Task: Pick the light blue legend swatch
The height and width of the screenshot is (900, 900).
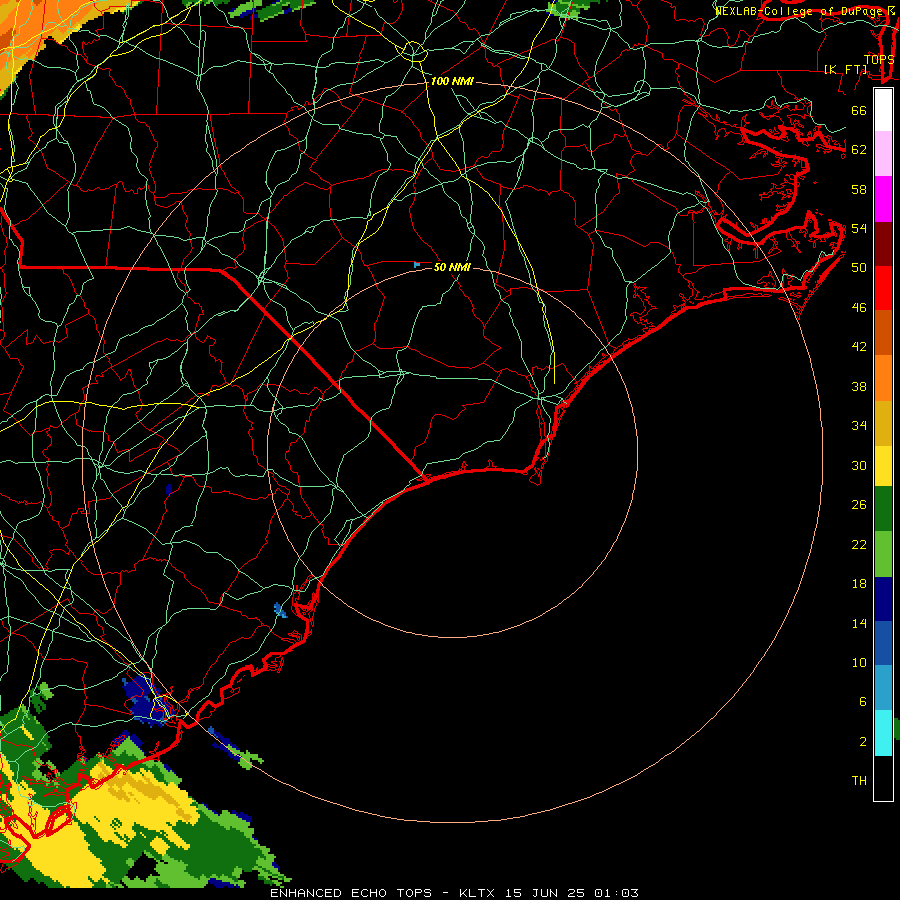Action: tap(883, 688)
